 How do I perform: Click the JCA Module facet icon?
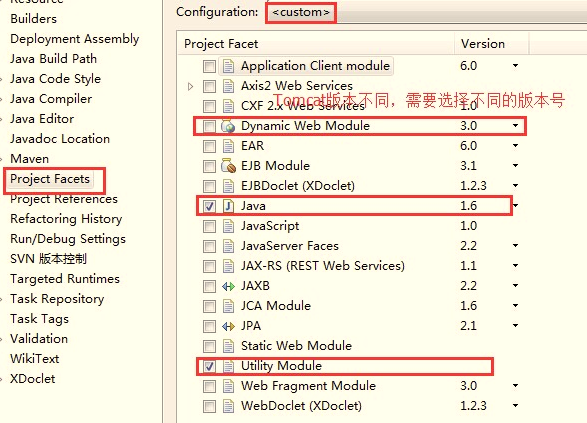click(228, 306)
